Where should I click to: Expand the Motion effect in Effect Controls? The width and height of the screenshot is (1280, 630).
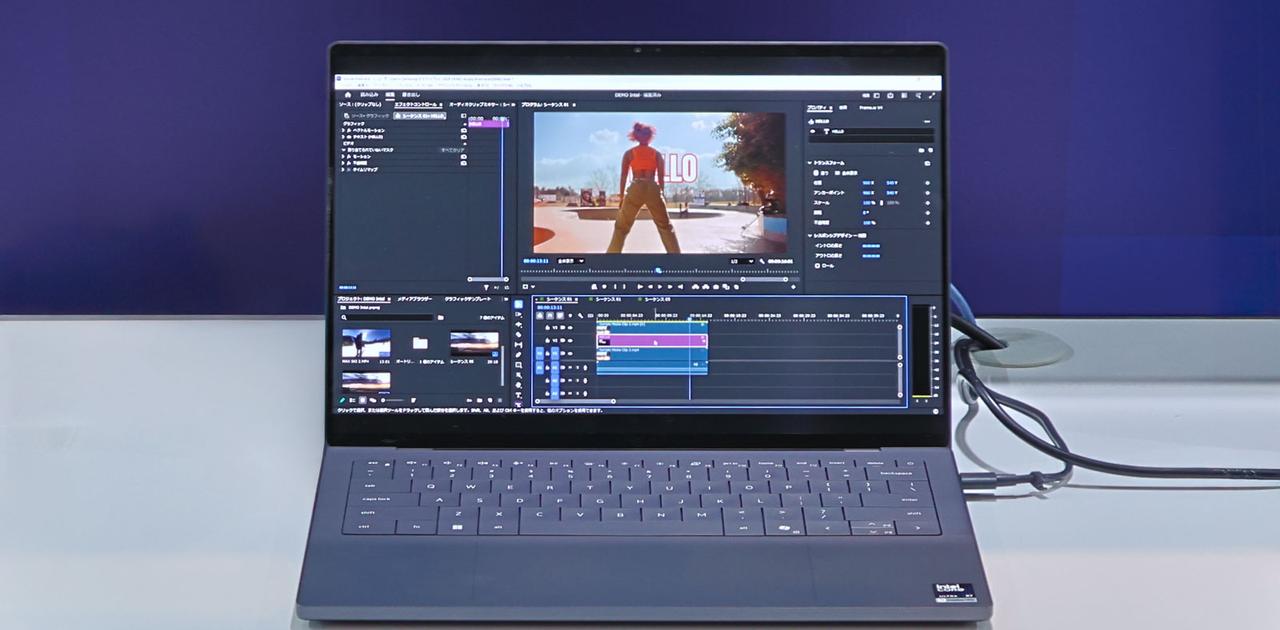(x=344, y=156)
